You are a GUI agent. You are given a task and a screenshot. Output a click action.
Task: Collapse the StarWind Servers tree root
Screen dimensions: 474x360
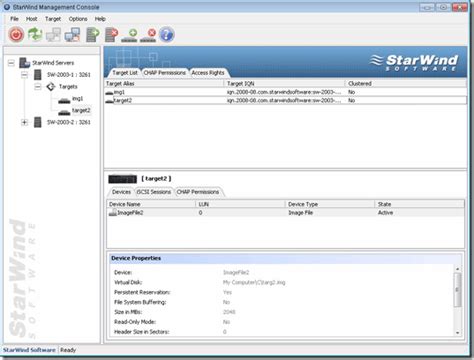[x=11, y=63]
